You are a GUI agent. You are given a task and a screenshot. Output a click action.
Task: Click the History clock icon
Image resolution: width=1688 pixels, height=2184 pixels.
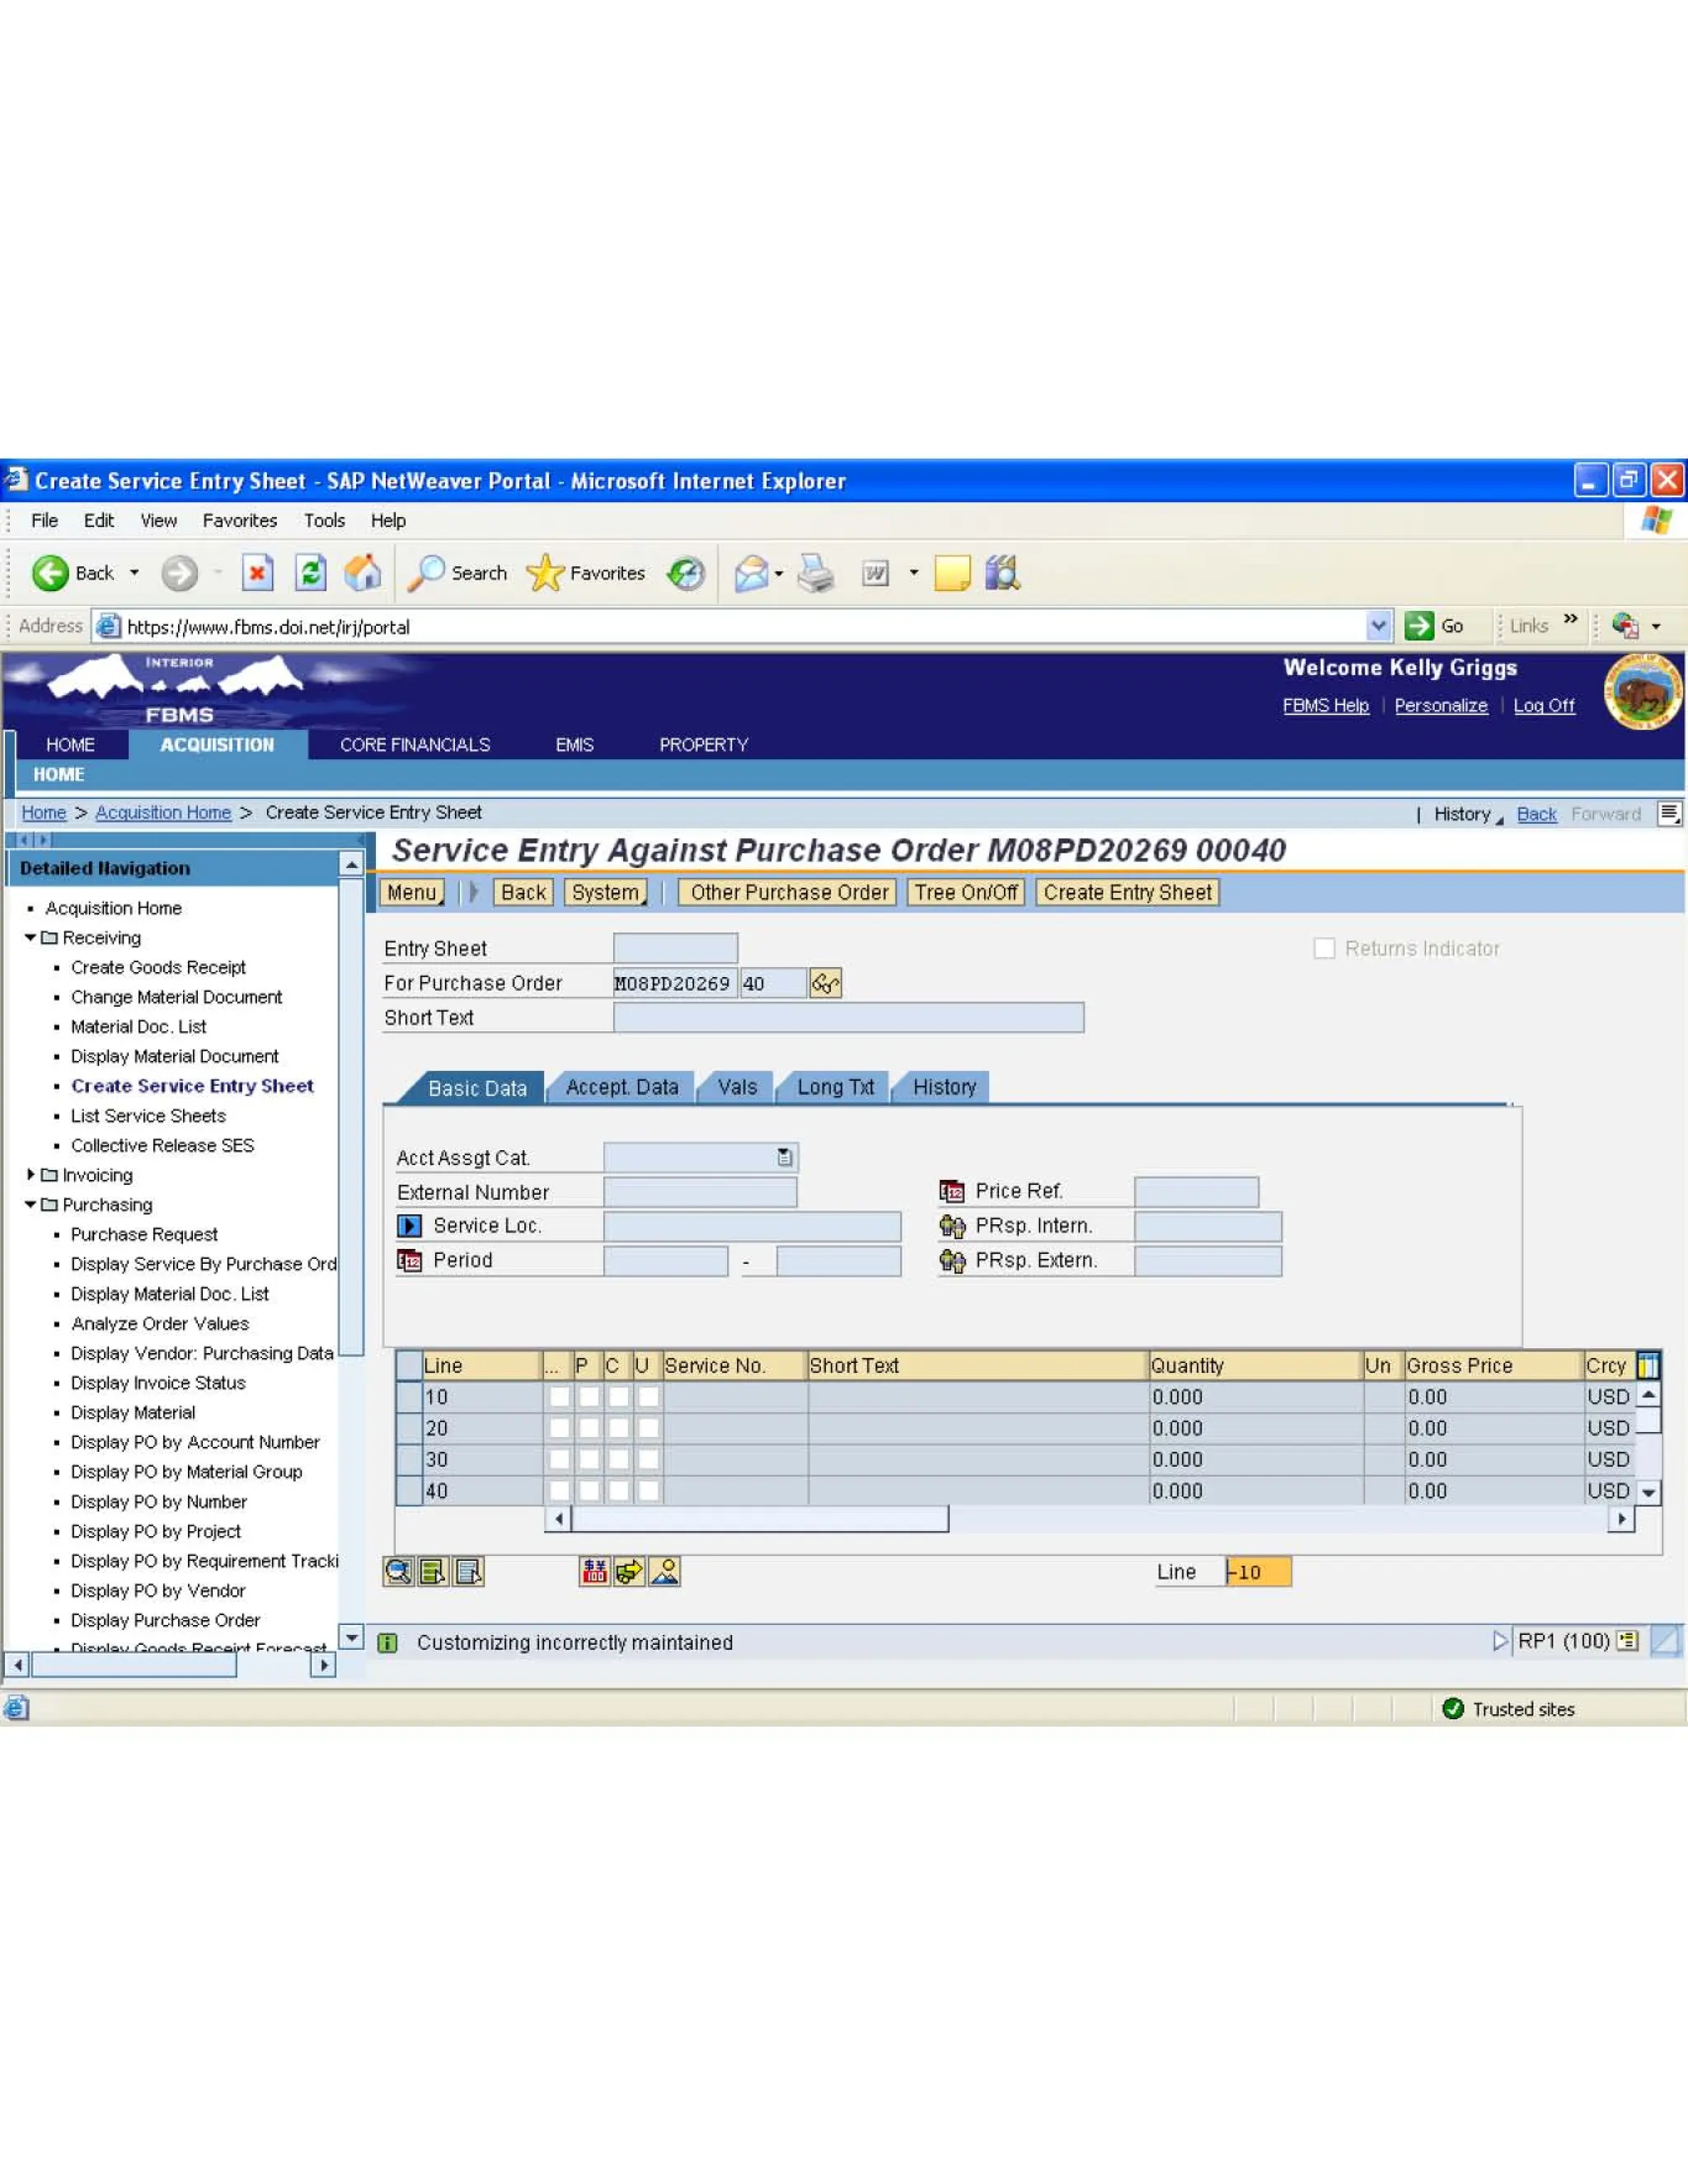click(686, 573)
